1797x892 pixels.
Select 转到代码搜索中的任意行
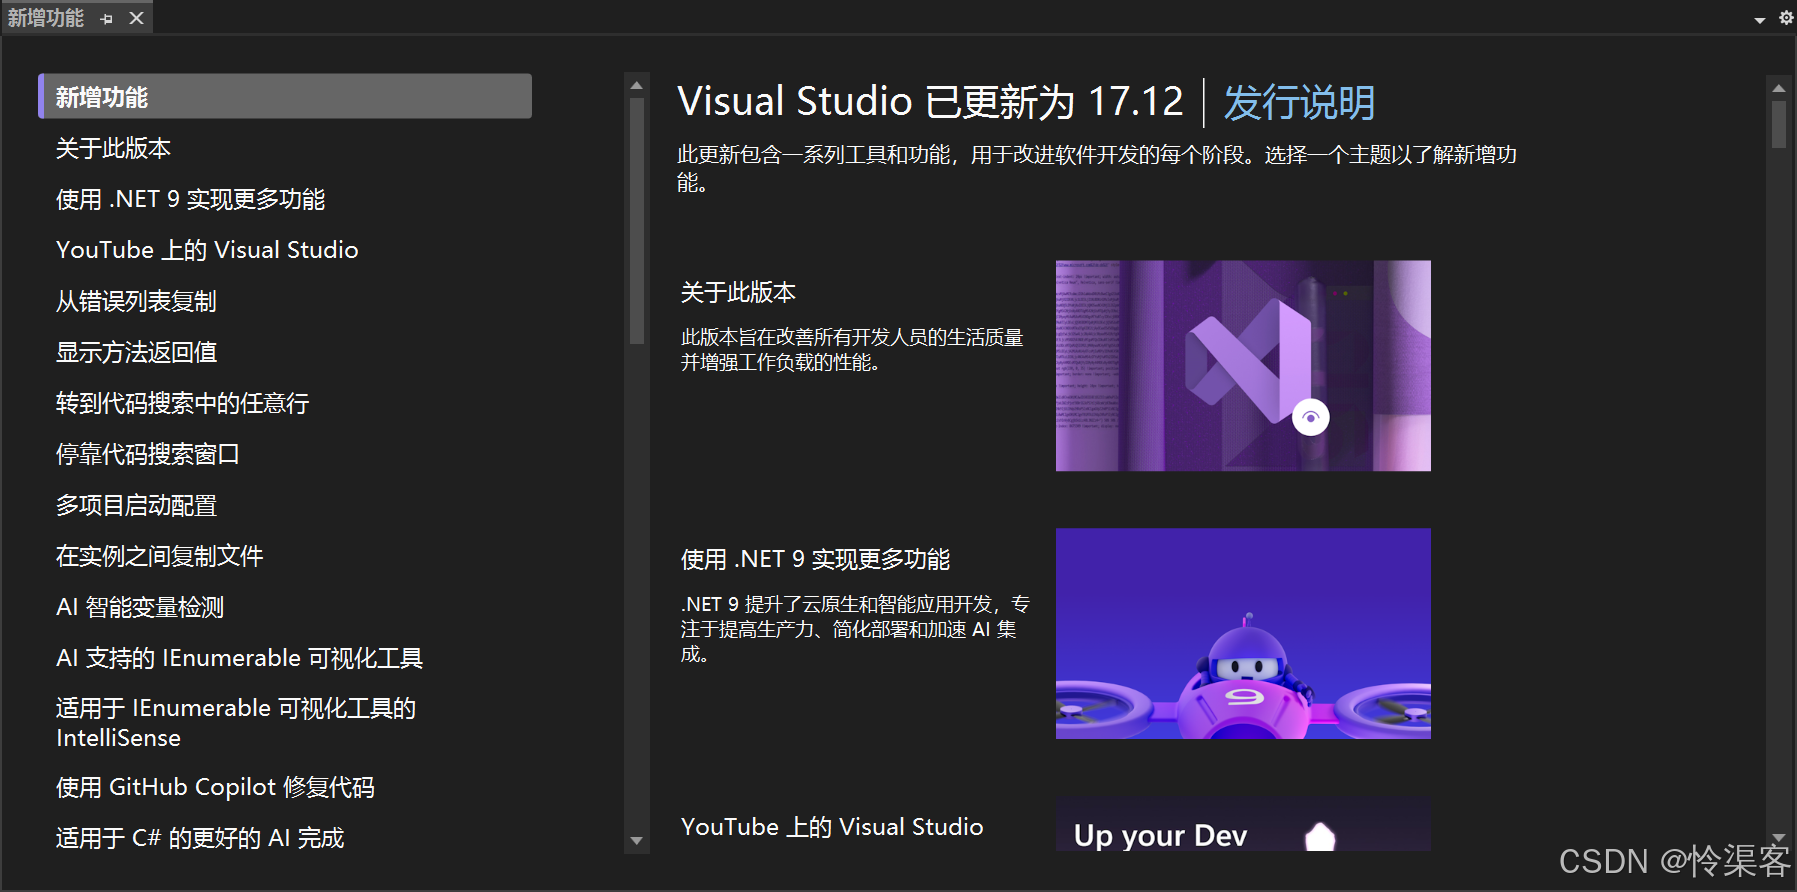coord(182,403)
